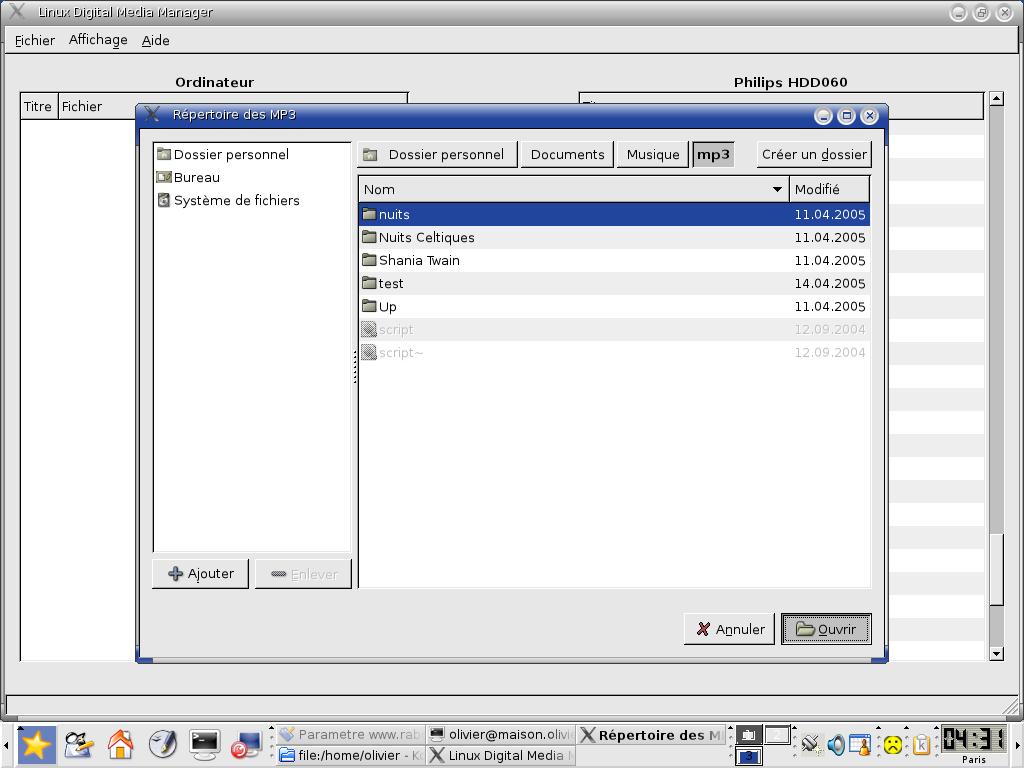1024x768 pixels.
Task: Click the Ouvrir button
Action: [826, 629]
